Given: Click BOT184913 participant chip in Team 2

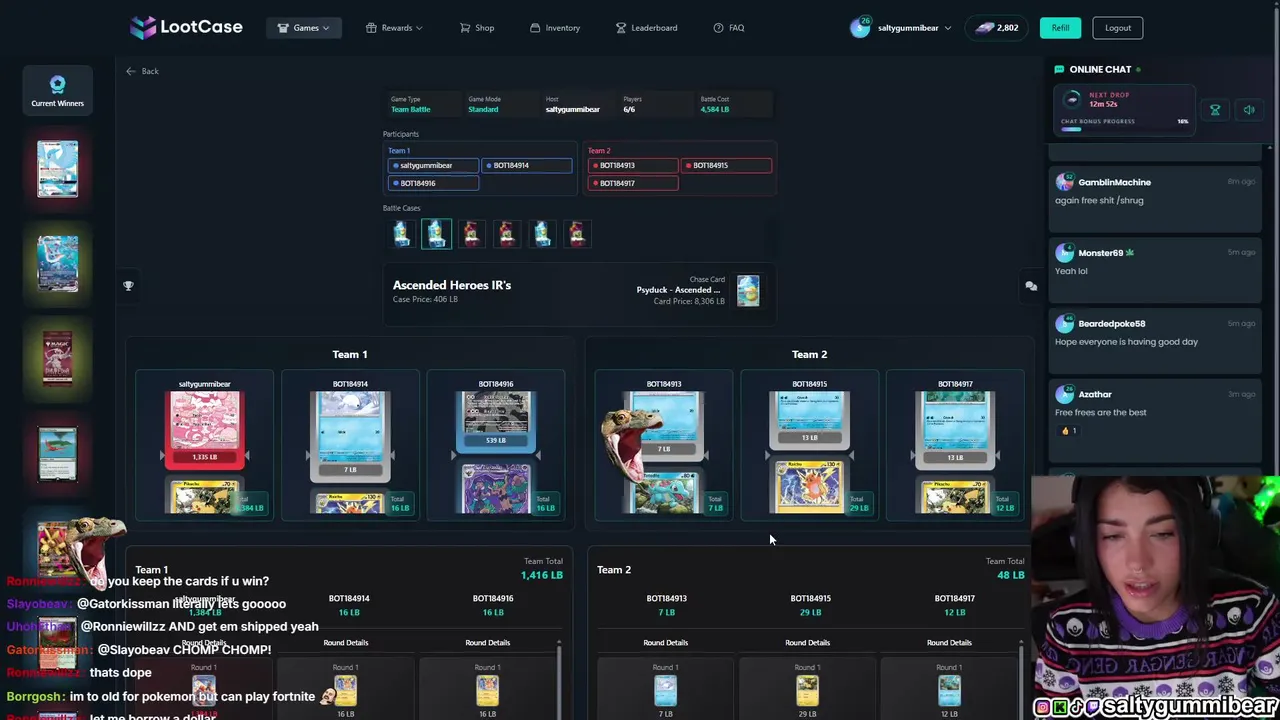Looking at the screenshot, I should (633, 165).
